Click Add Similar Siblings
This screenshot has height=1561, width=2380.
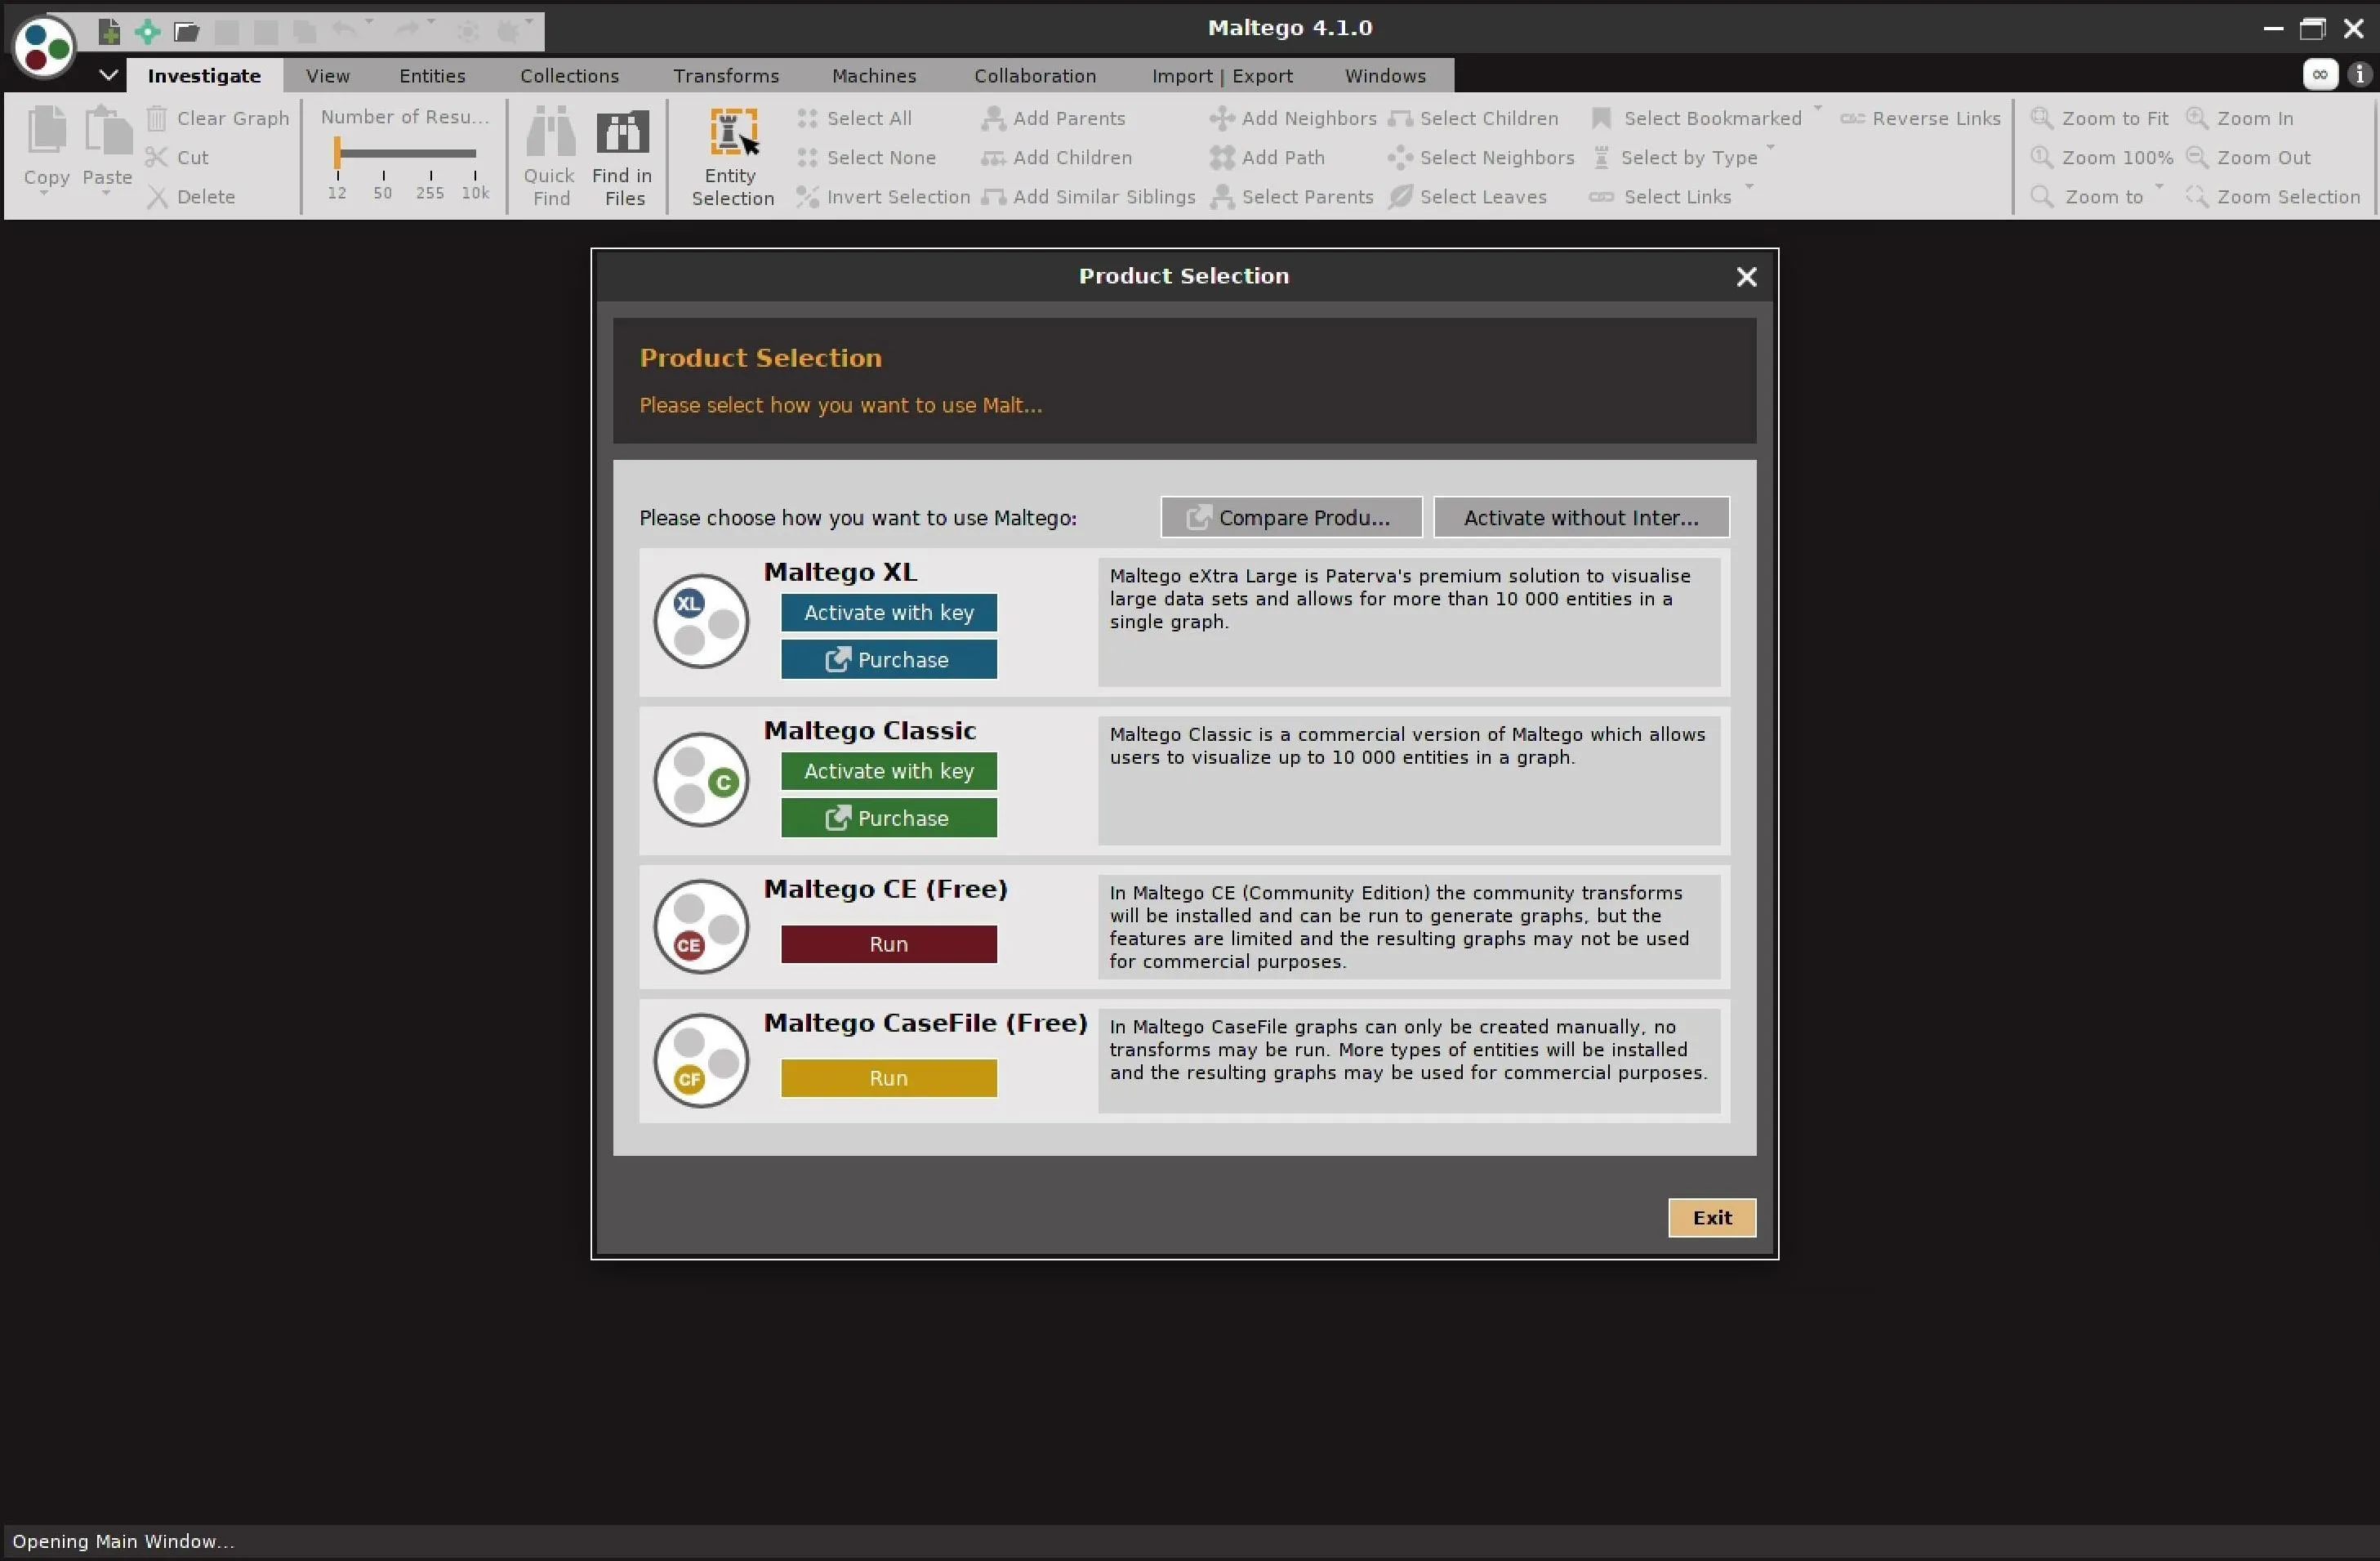(1089, 197)
